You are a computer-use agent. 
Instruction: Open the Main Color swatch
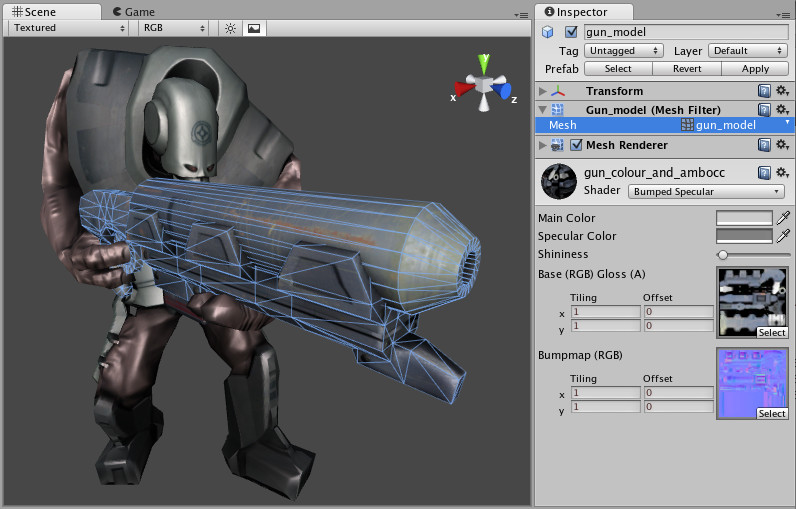[x=744, y=218]
